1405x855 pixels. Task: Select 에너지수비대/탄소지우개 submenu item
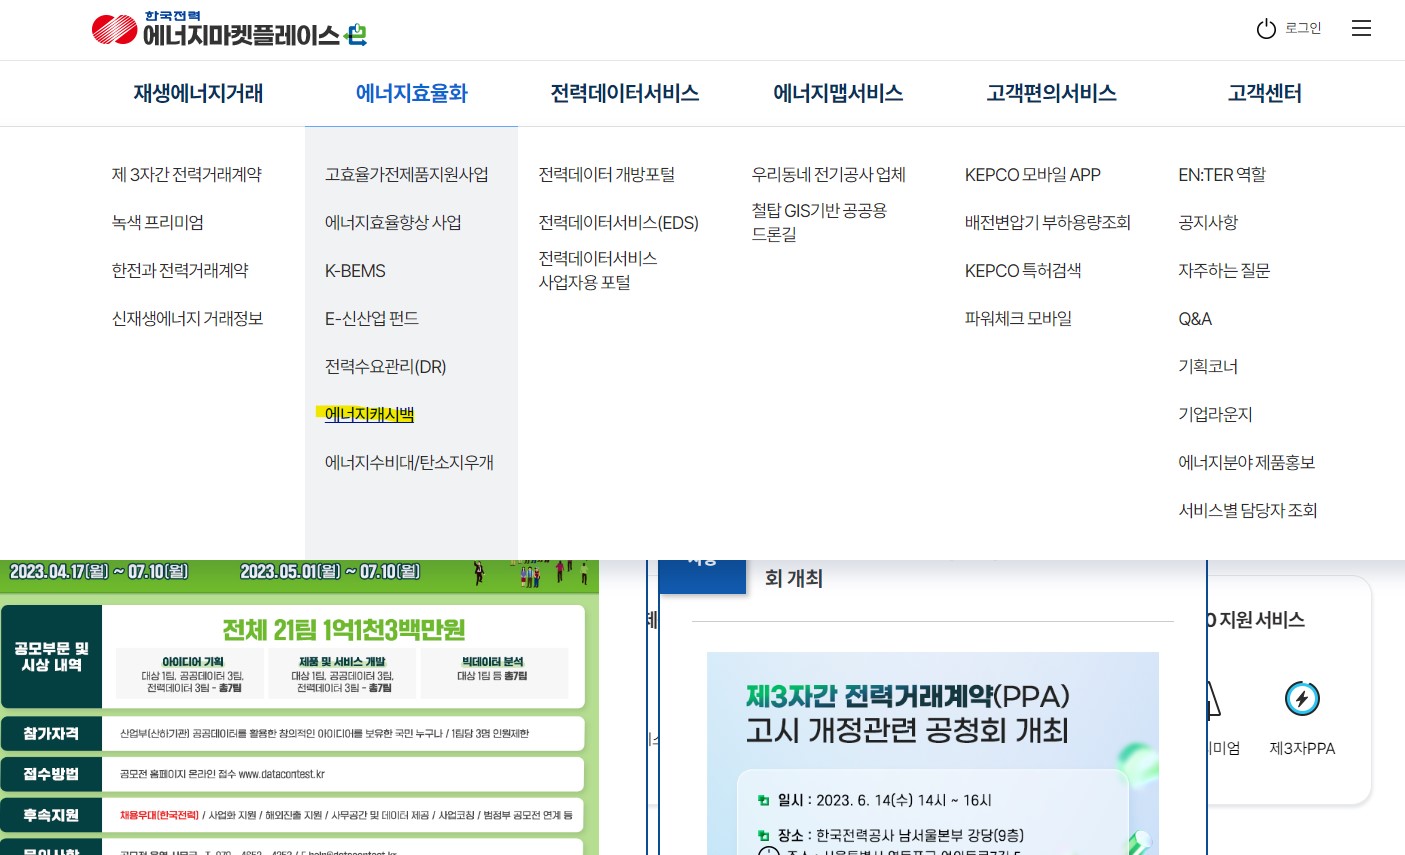coord(409,463)
